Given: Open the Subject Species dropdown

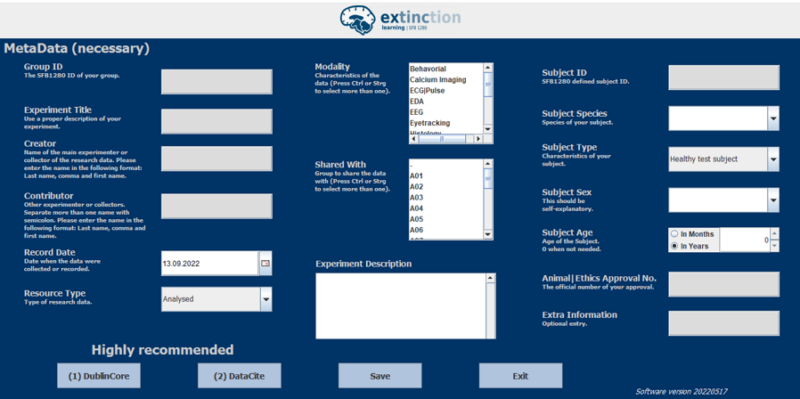Looking at the screenshot, I should 773,118.
